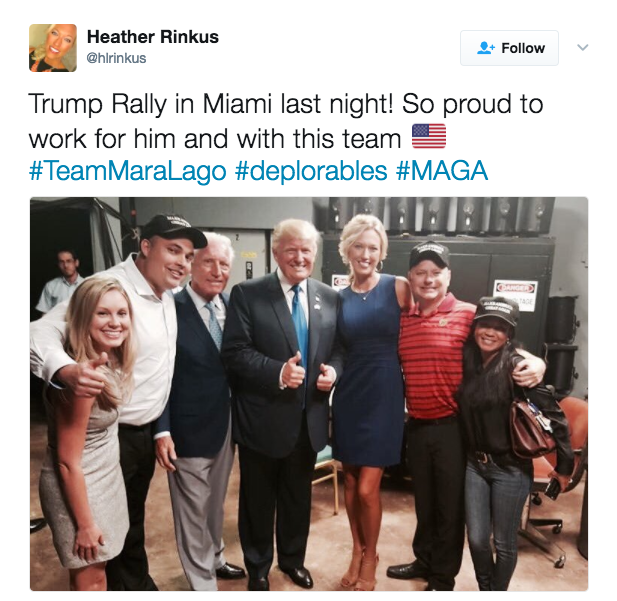Viewport: 617px width, 601px height.
Task: Click the navy blue dress in the photo
Action: point(369,372)
